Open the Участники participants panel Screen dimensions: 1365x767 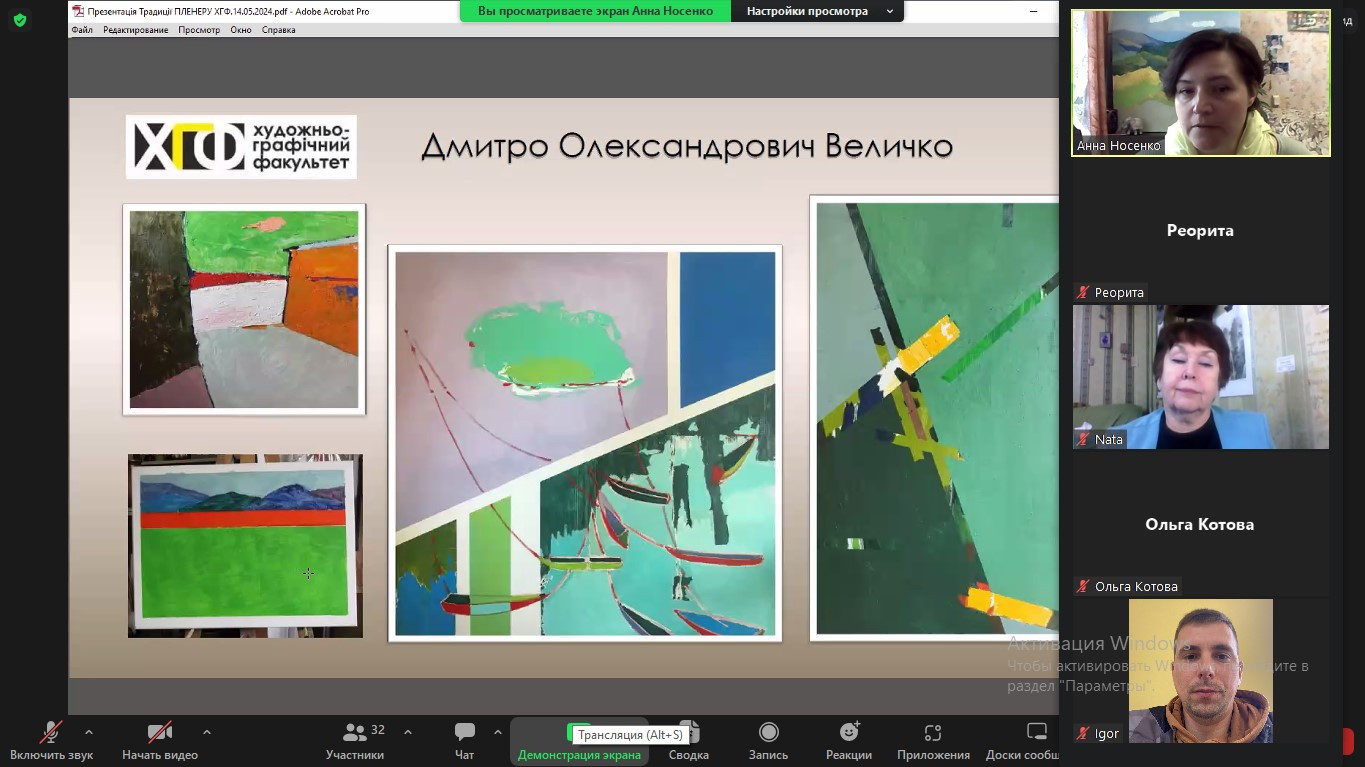coord(355,741)
